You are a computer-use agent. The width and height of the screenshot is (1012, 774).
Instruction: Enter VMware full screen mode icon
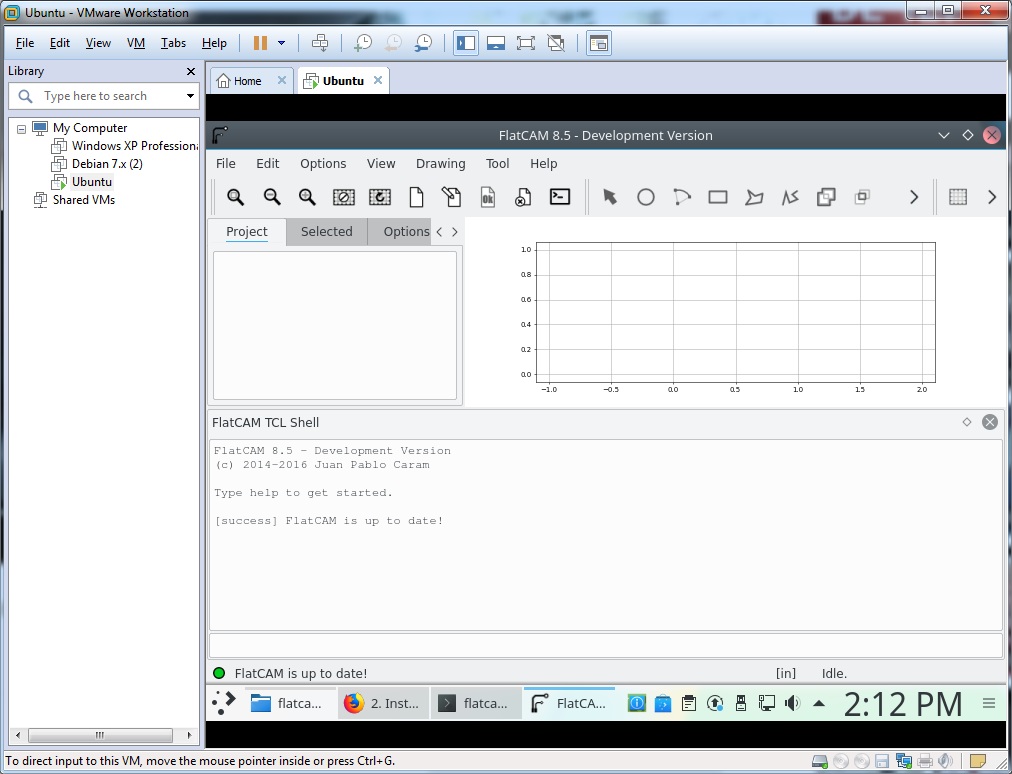click(x=525, y=43)
